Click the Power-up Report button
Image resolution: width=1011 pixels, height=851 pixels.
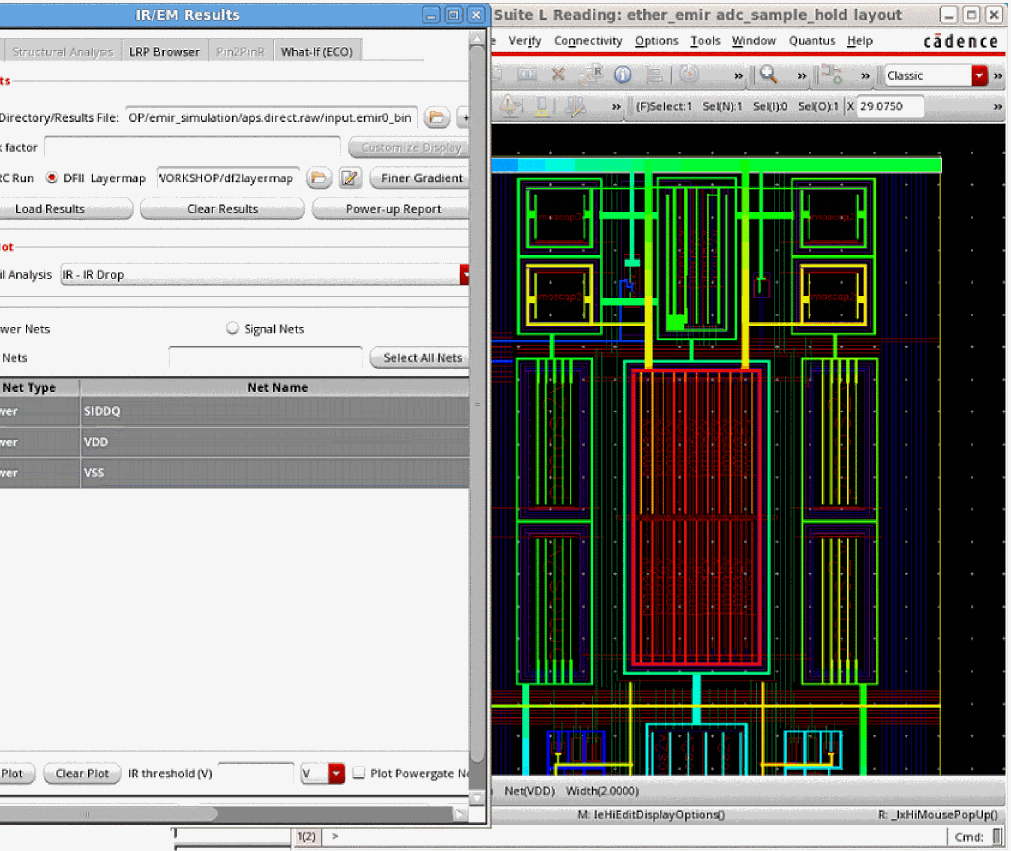point(393,209)
